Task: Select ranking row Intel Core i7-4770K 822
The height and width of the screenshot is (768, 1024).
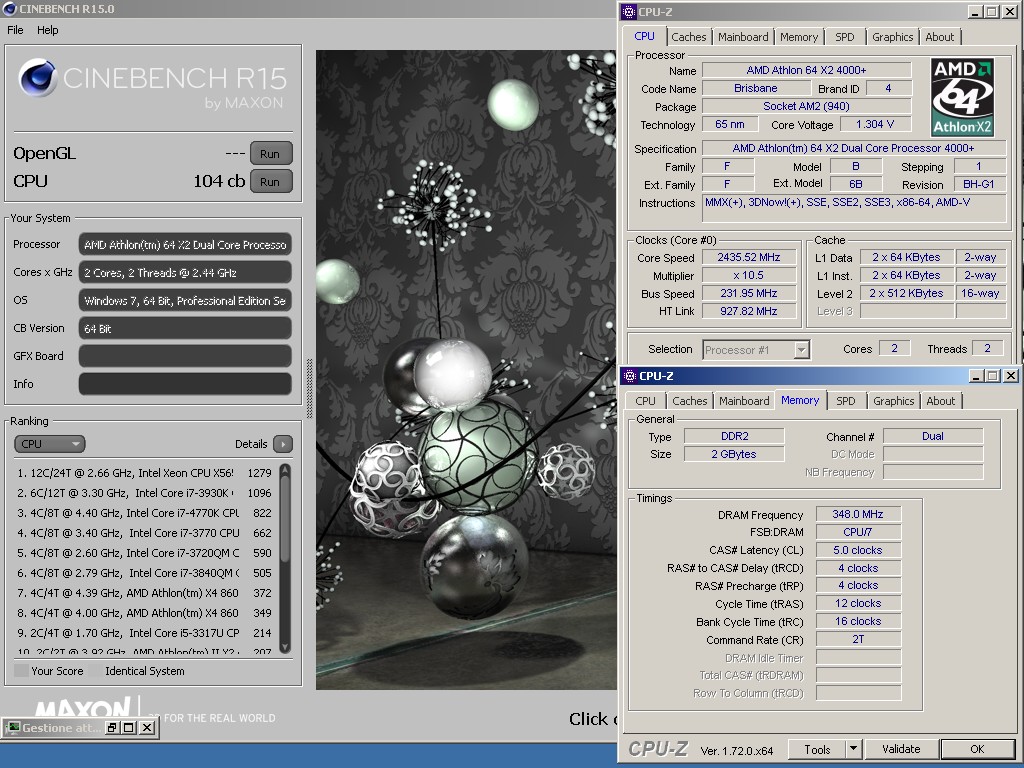Action: pyautogui.click(x=144, y=513)
